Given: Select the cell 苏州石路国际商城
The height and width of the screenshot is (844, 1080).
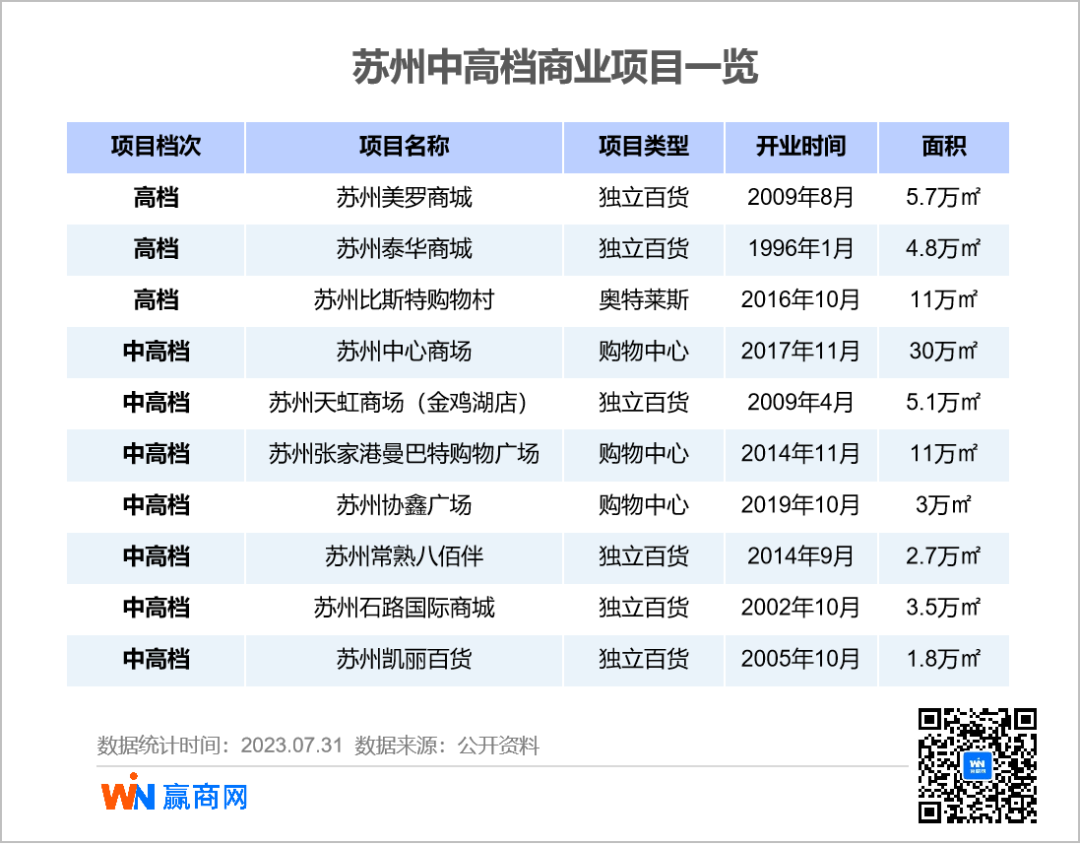Looking at the screenshot, I should click(404, 608).
